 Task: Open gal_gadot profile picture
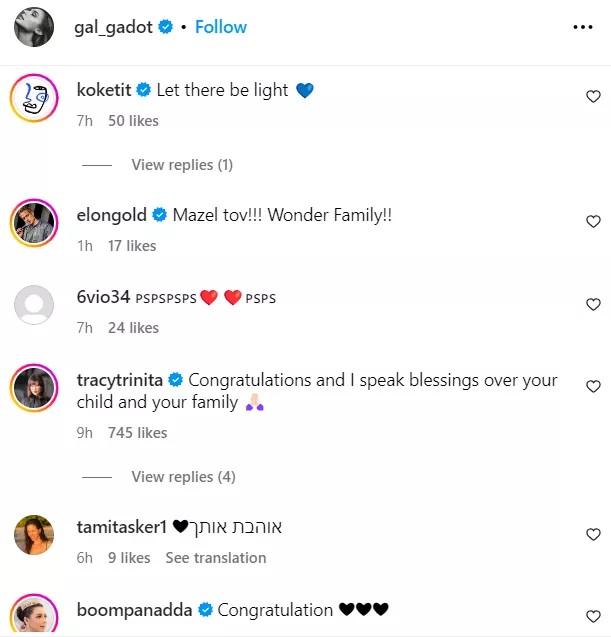(33, 27)
